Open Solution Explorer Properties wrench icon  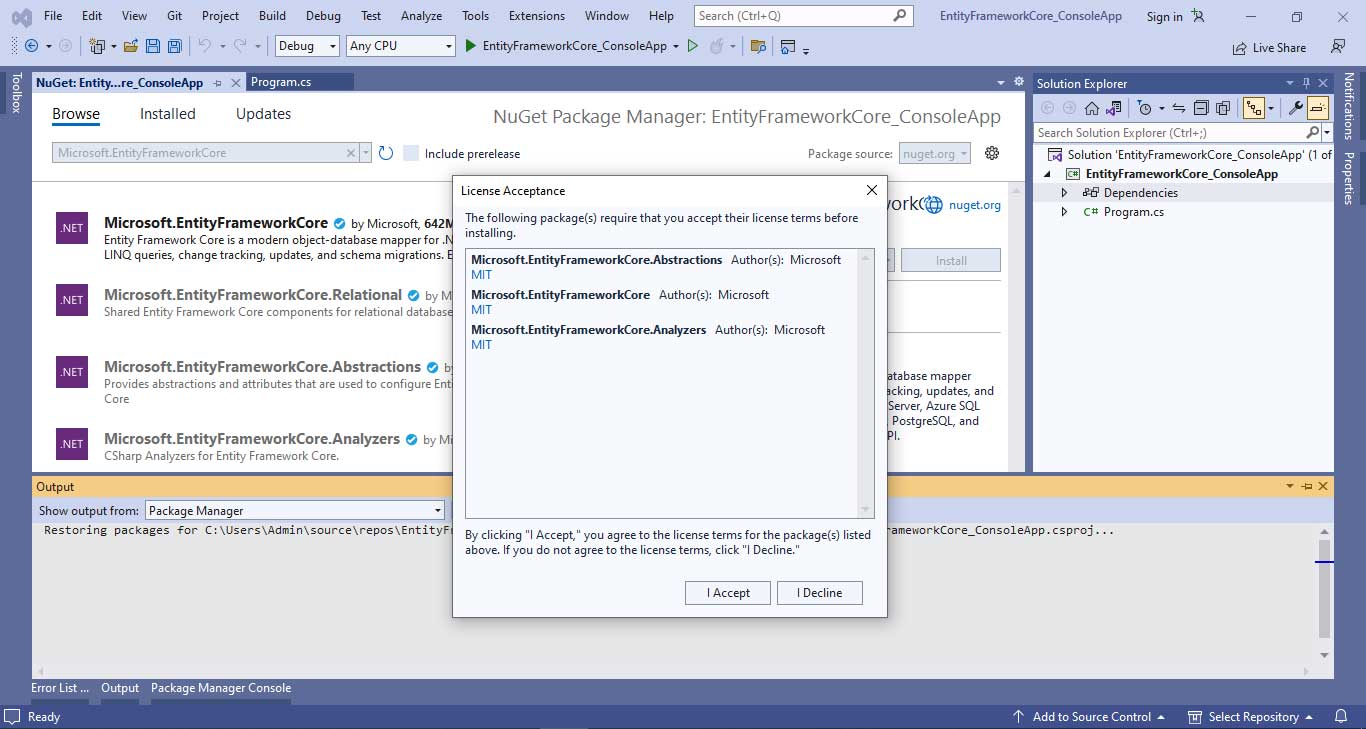(1297, 108)
